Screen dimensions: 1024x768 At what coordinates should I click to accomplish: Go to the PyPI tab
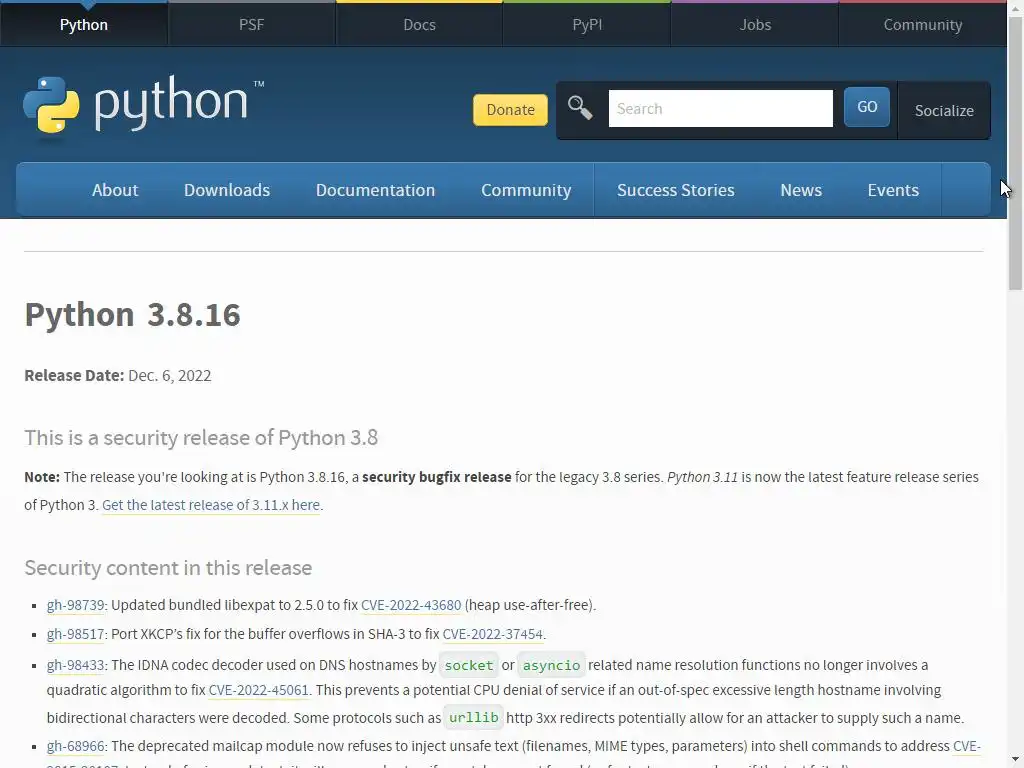pos(587,24)
